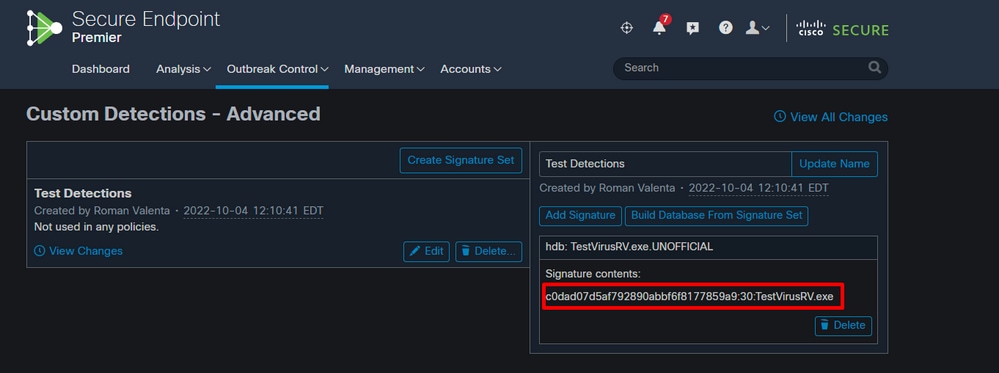The image size is (999, 373).
Task: Go to the Dashboard tab
Action: (x=101, y=69)
